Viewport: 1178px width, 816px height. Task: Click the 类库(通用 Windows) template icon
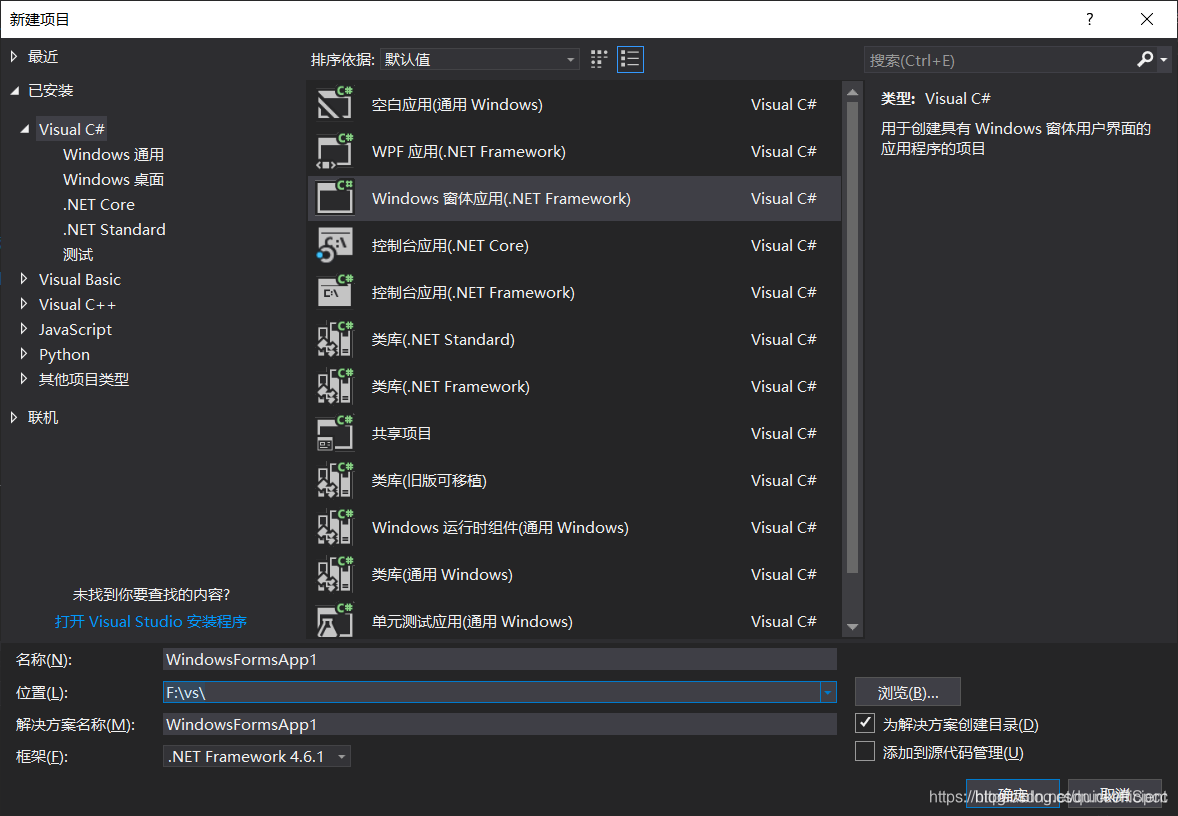(x=335, y=574)
